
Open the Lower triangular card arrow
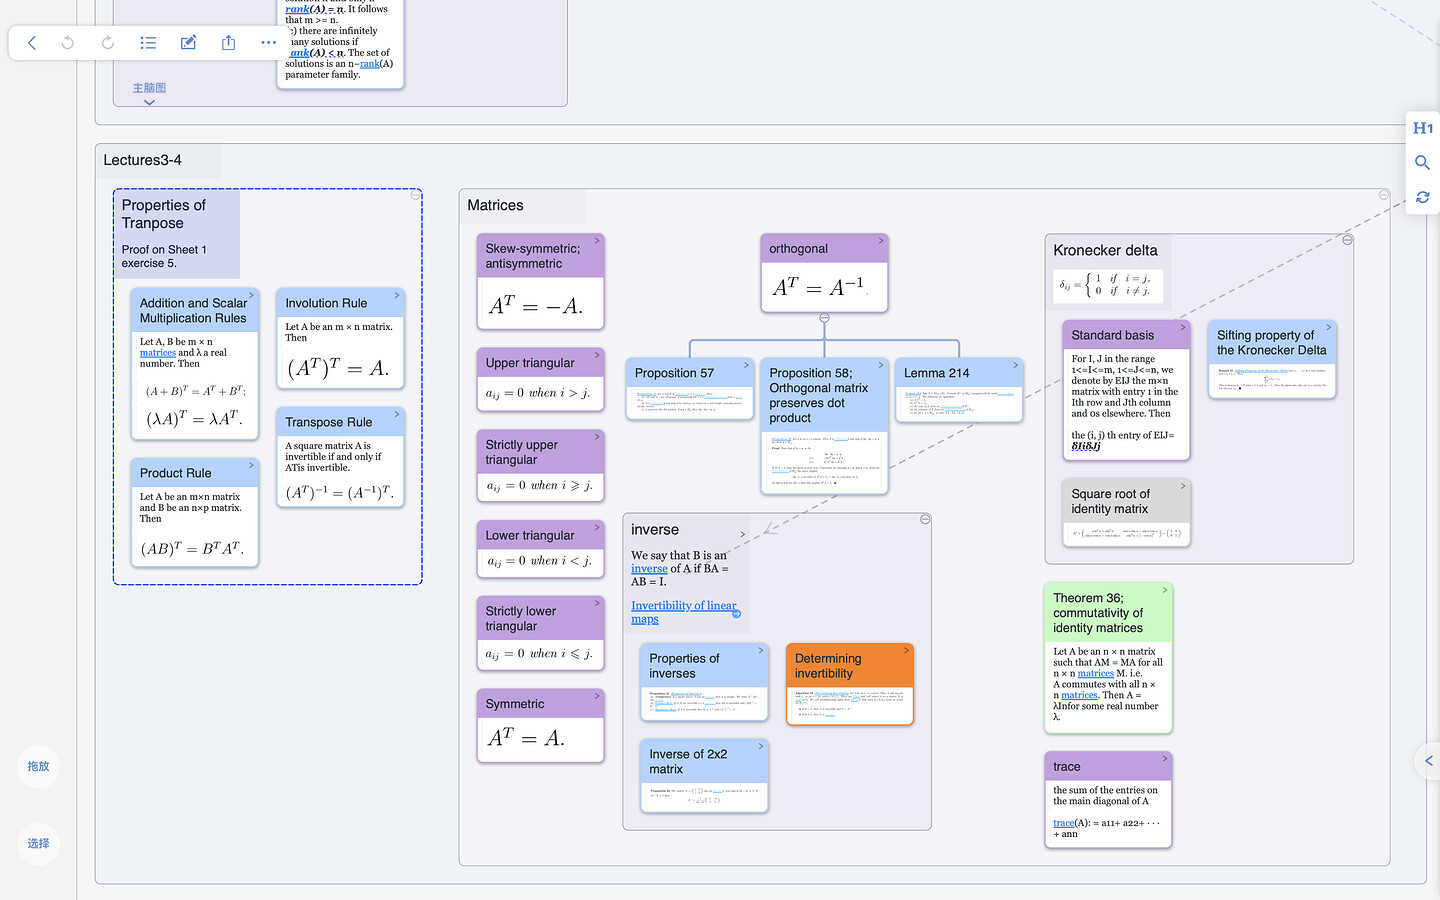point(597,527)
